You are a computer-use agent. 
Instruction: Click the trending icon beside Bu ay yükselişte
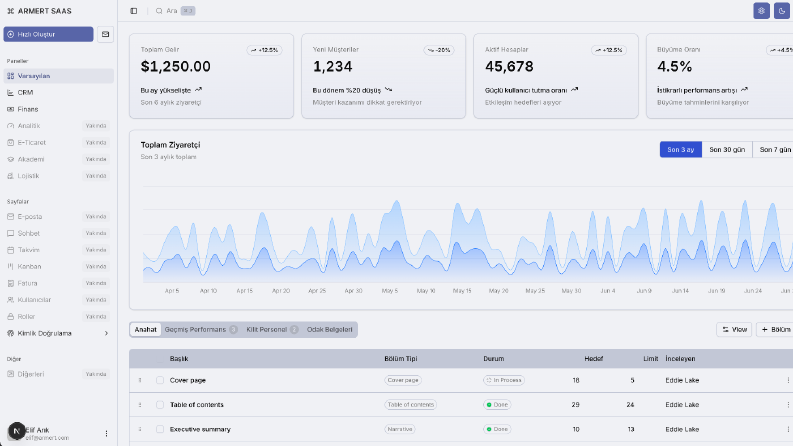198,90
